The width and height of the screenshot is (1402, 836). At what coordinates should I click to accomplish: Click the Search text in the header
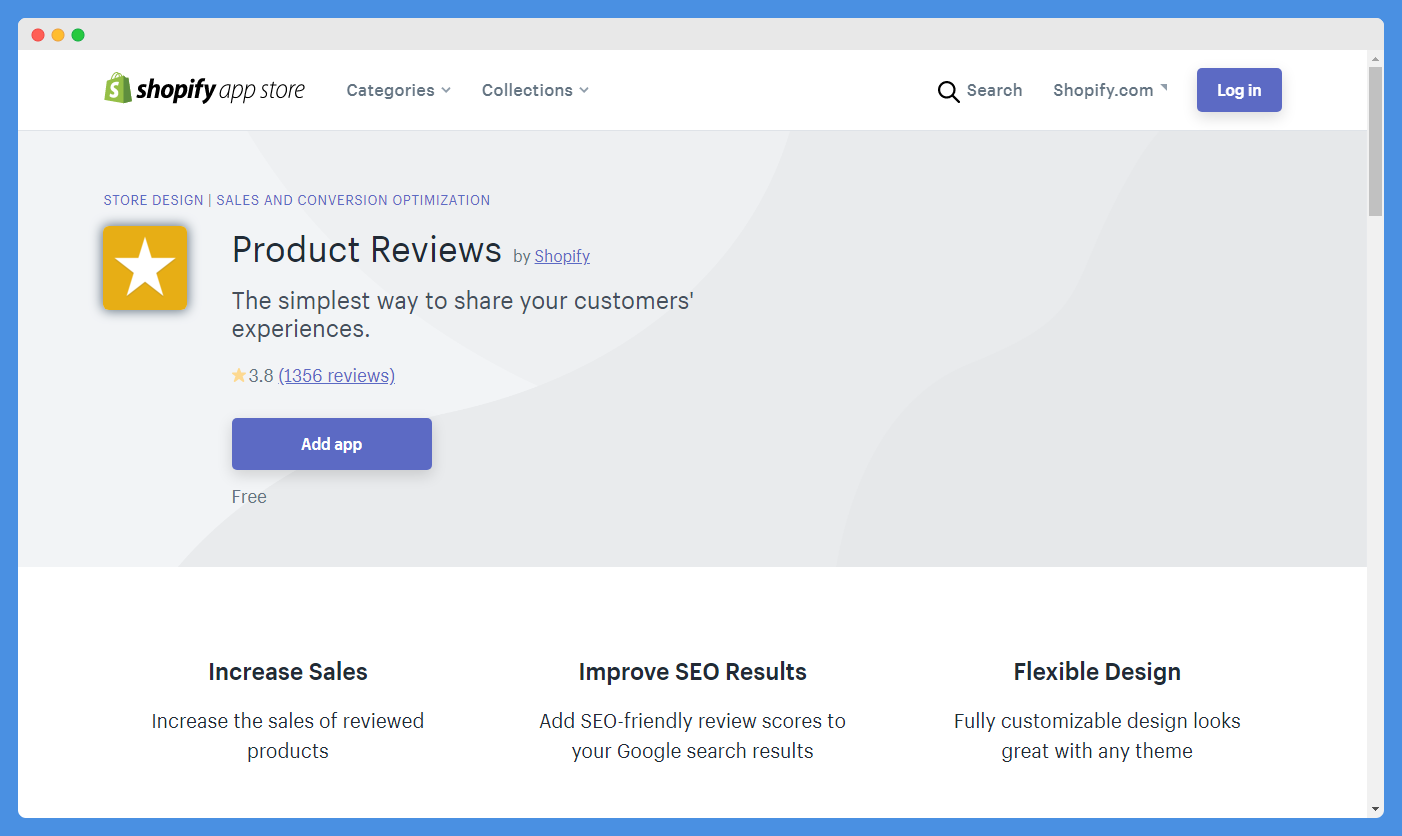click(x=994, y=90)
